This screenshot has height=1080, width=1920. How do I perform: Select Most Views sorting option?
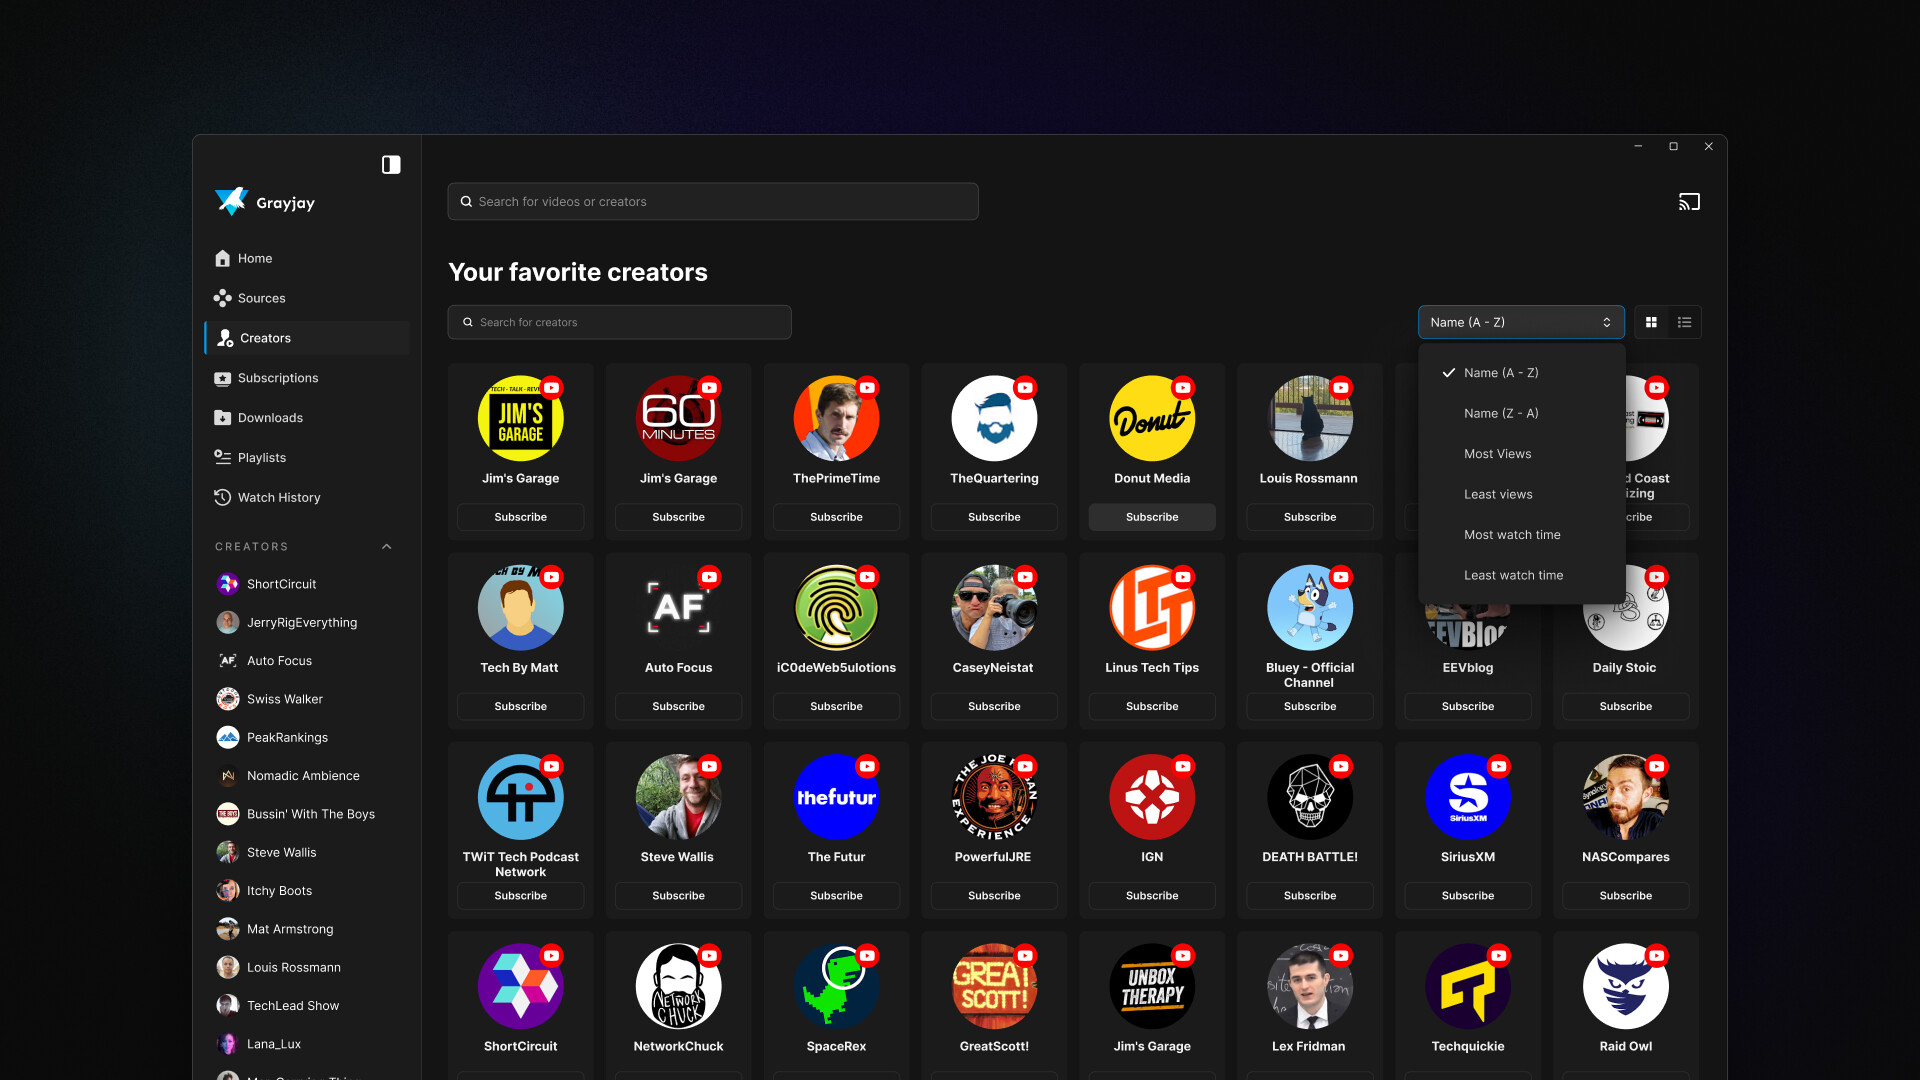[x=1497, y=453]
